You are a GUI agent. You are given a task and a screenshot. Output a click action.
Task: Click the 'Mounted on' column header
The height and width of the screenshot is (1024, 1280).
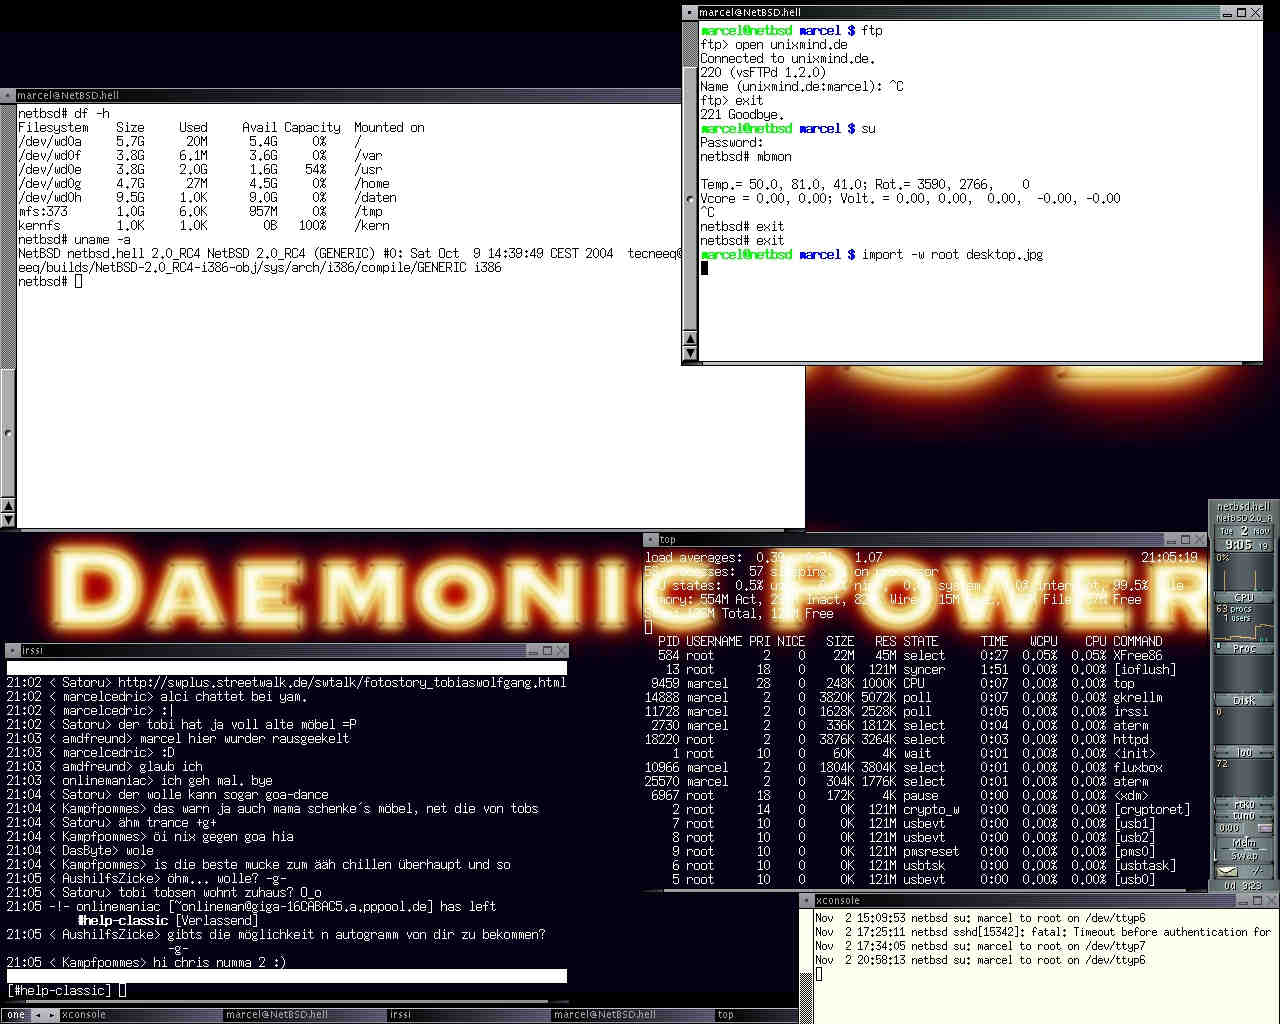point(389,128)
